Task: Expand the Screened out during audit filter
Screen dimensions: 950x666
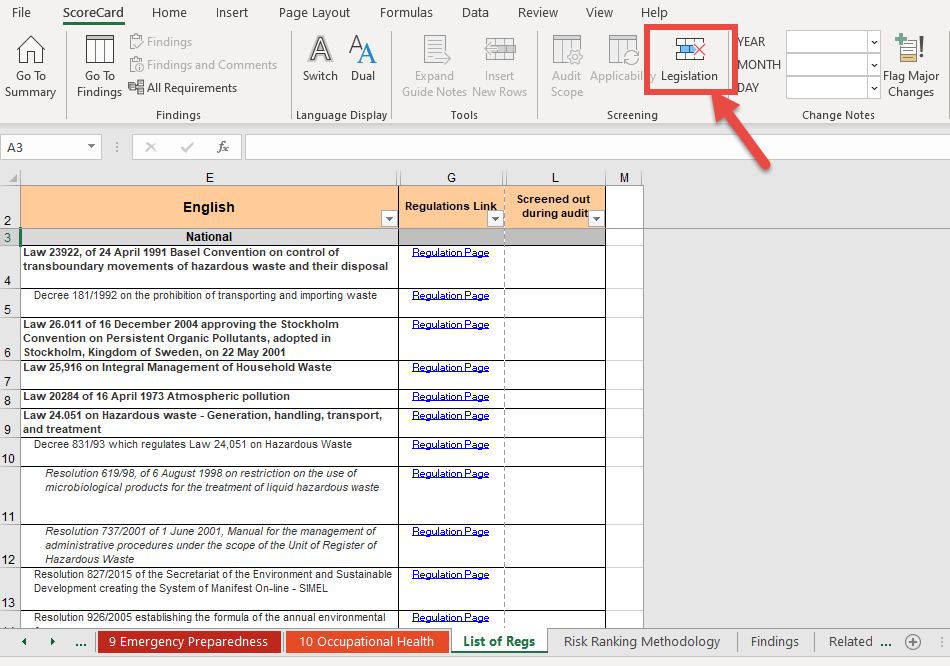Action: 597,219
